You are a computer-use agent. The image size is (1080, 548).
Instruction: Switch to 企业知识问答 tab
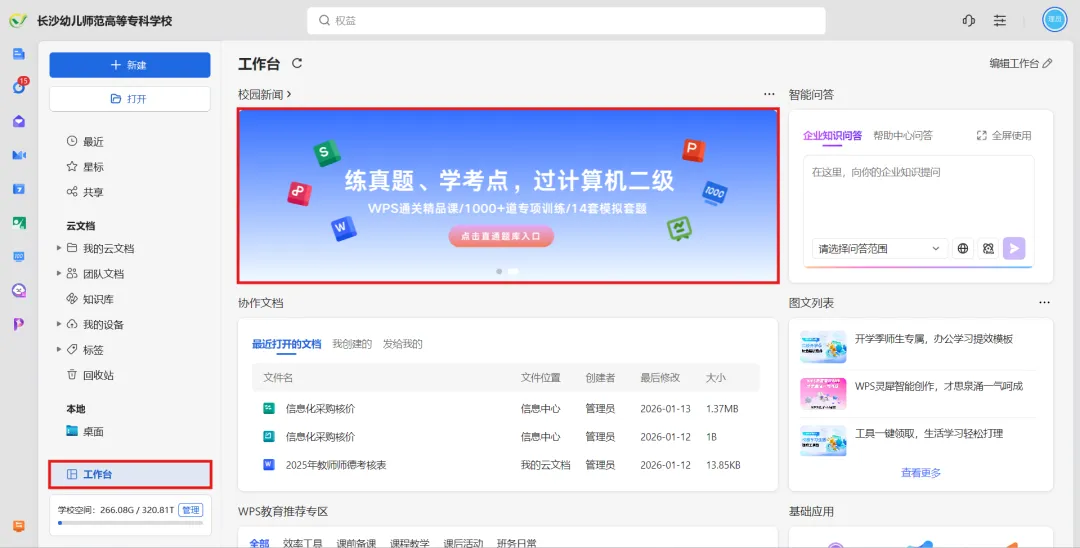832,136
